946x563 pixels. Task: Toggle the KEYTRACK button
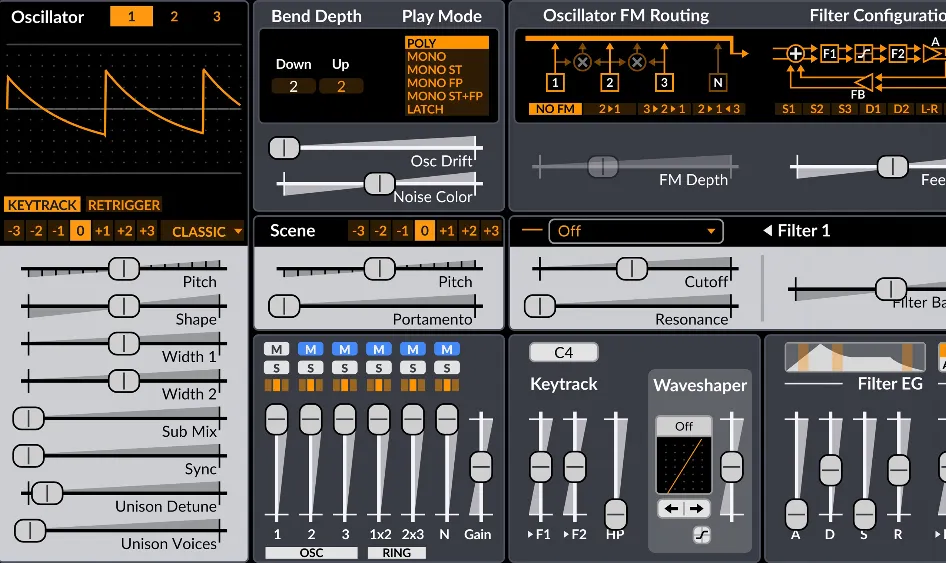[42, 205]
